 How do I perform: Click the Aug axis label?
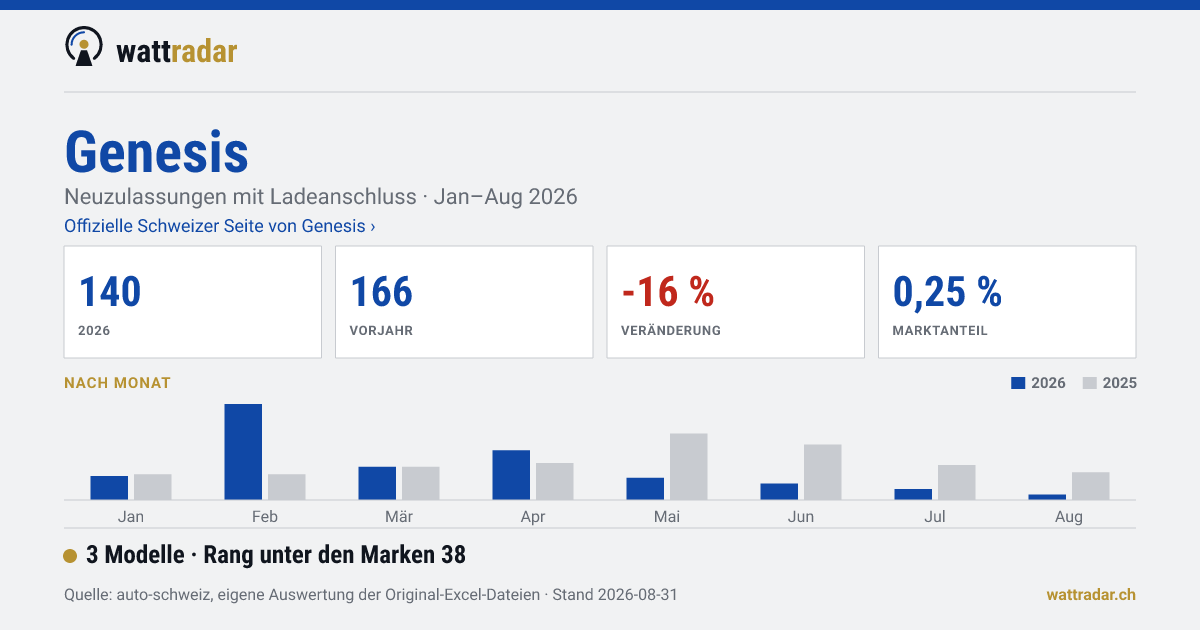(1069, 517)
